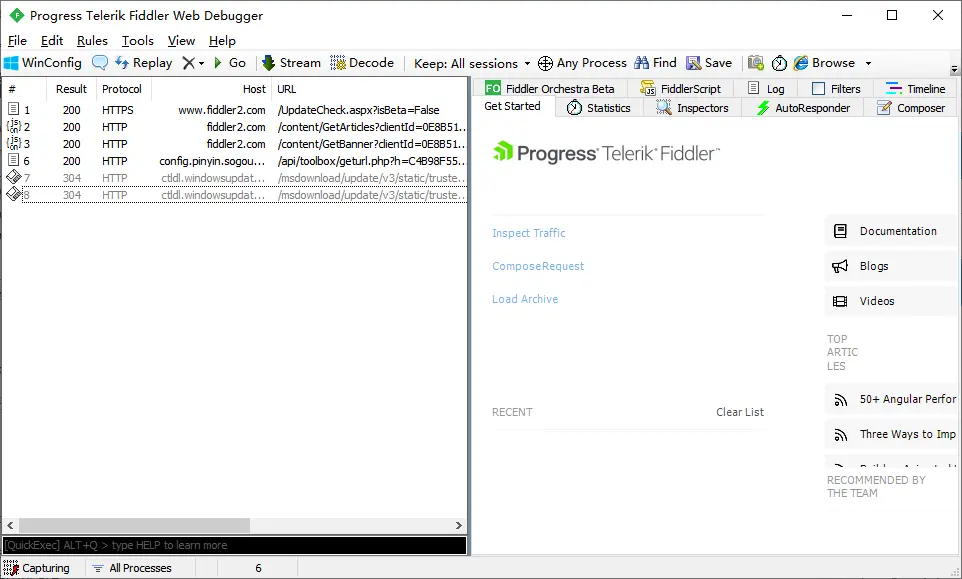Sort sessions by URL column header

coord(369,89)
